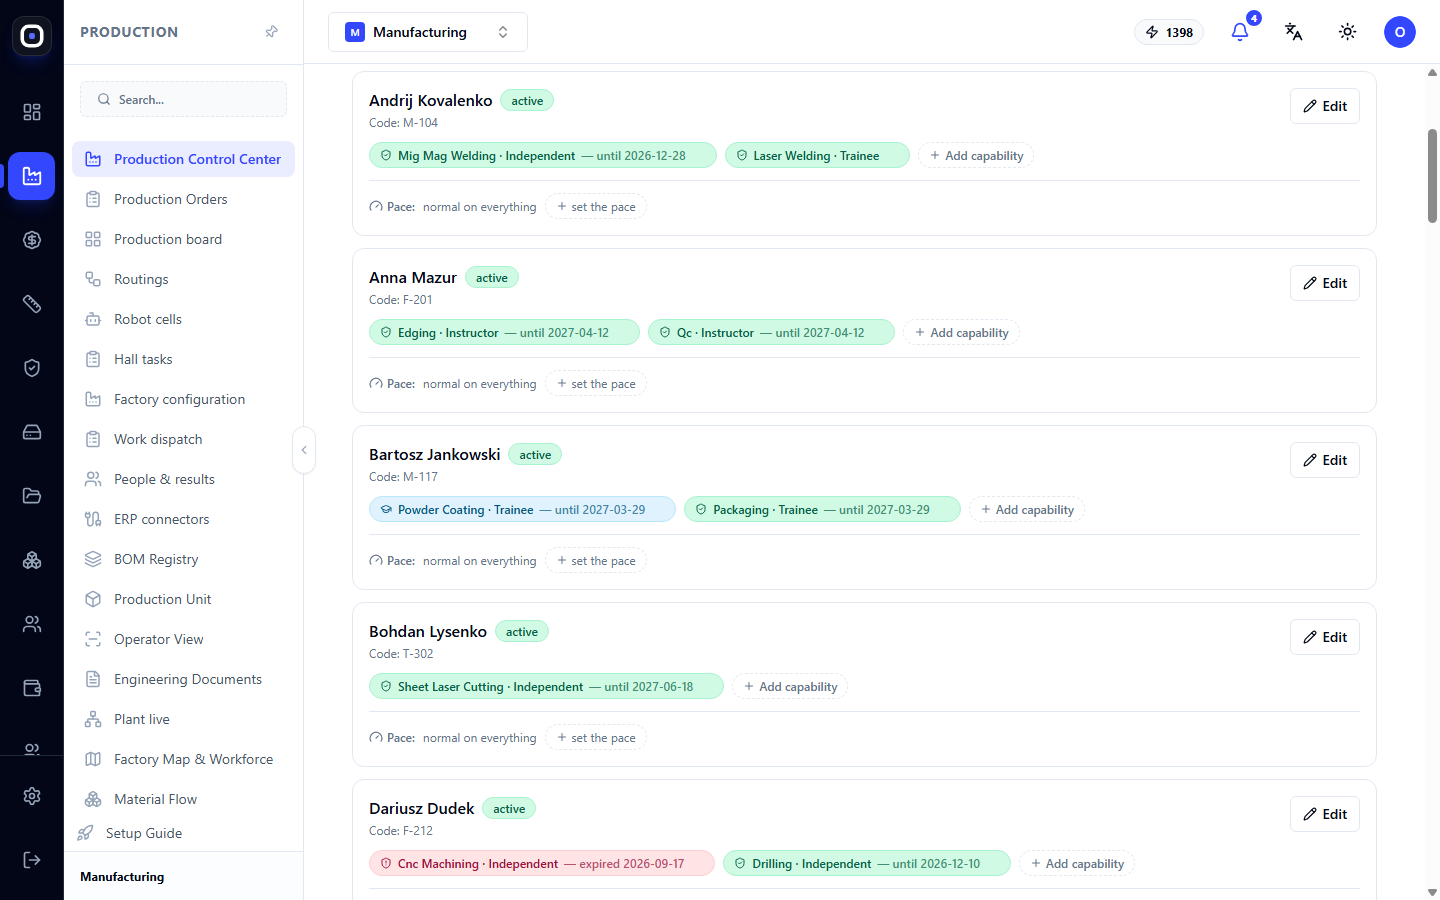Open the app logo at top left
The image size is (1440, 900).
(x=32, y=36)
